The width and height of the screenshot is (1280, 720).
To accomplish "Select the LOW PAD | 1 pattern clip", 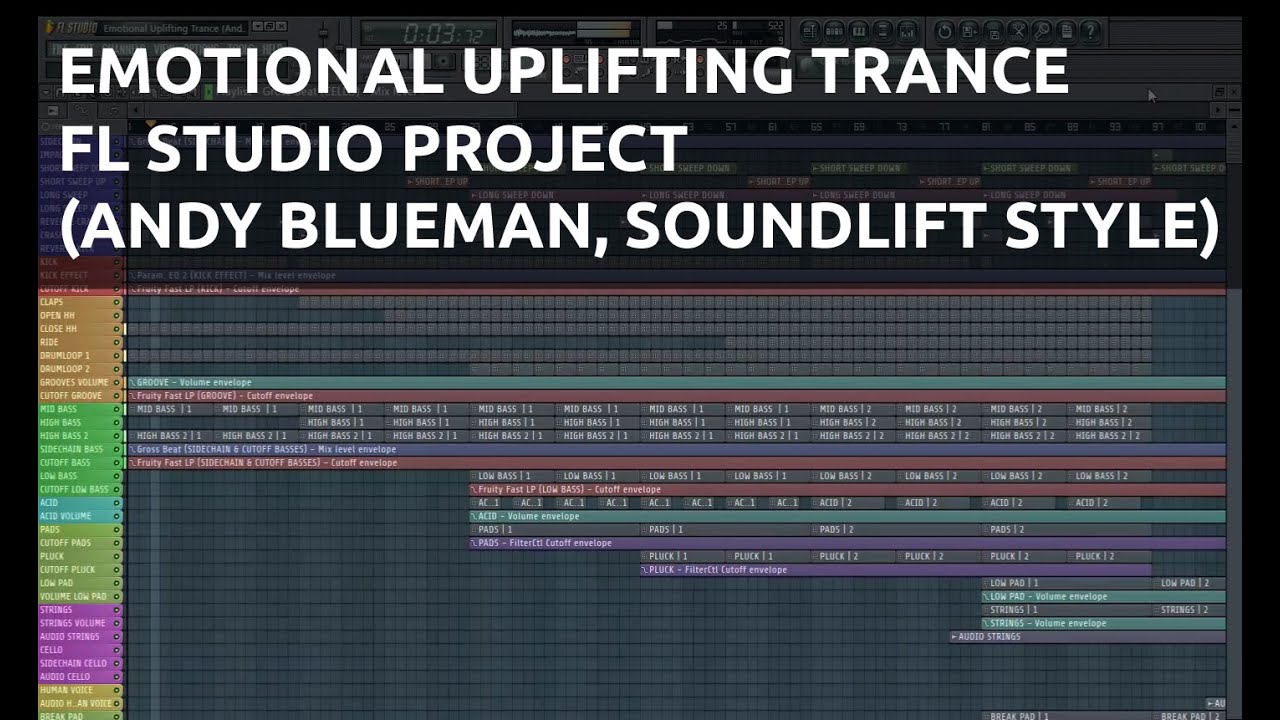I will pyautogui.click(x=1067, y=583).
